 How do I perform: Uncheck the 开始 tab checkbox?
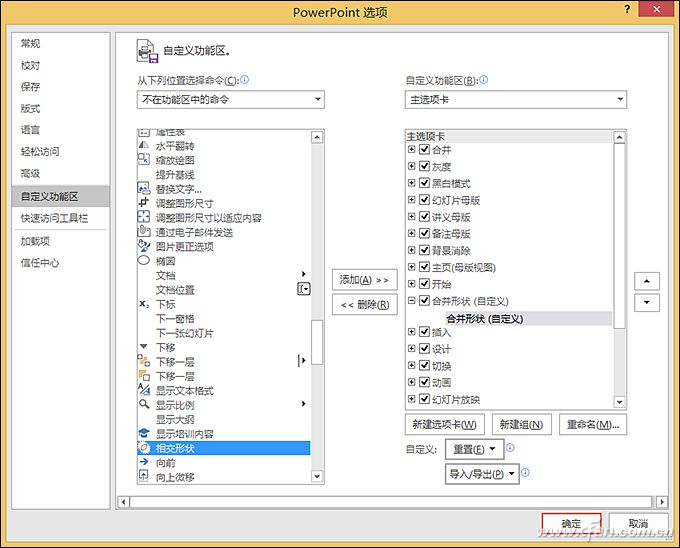coord(425,284)
